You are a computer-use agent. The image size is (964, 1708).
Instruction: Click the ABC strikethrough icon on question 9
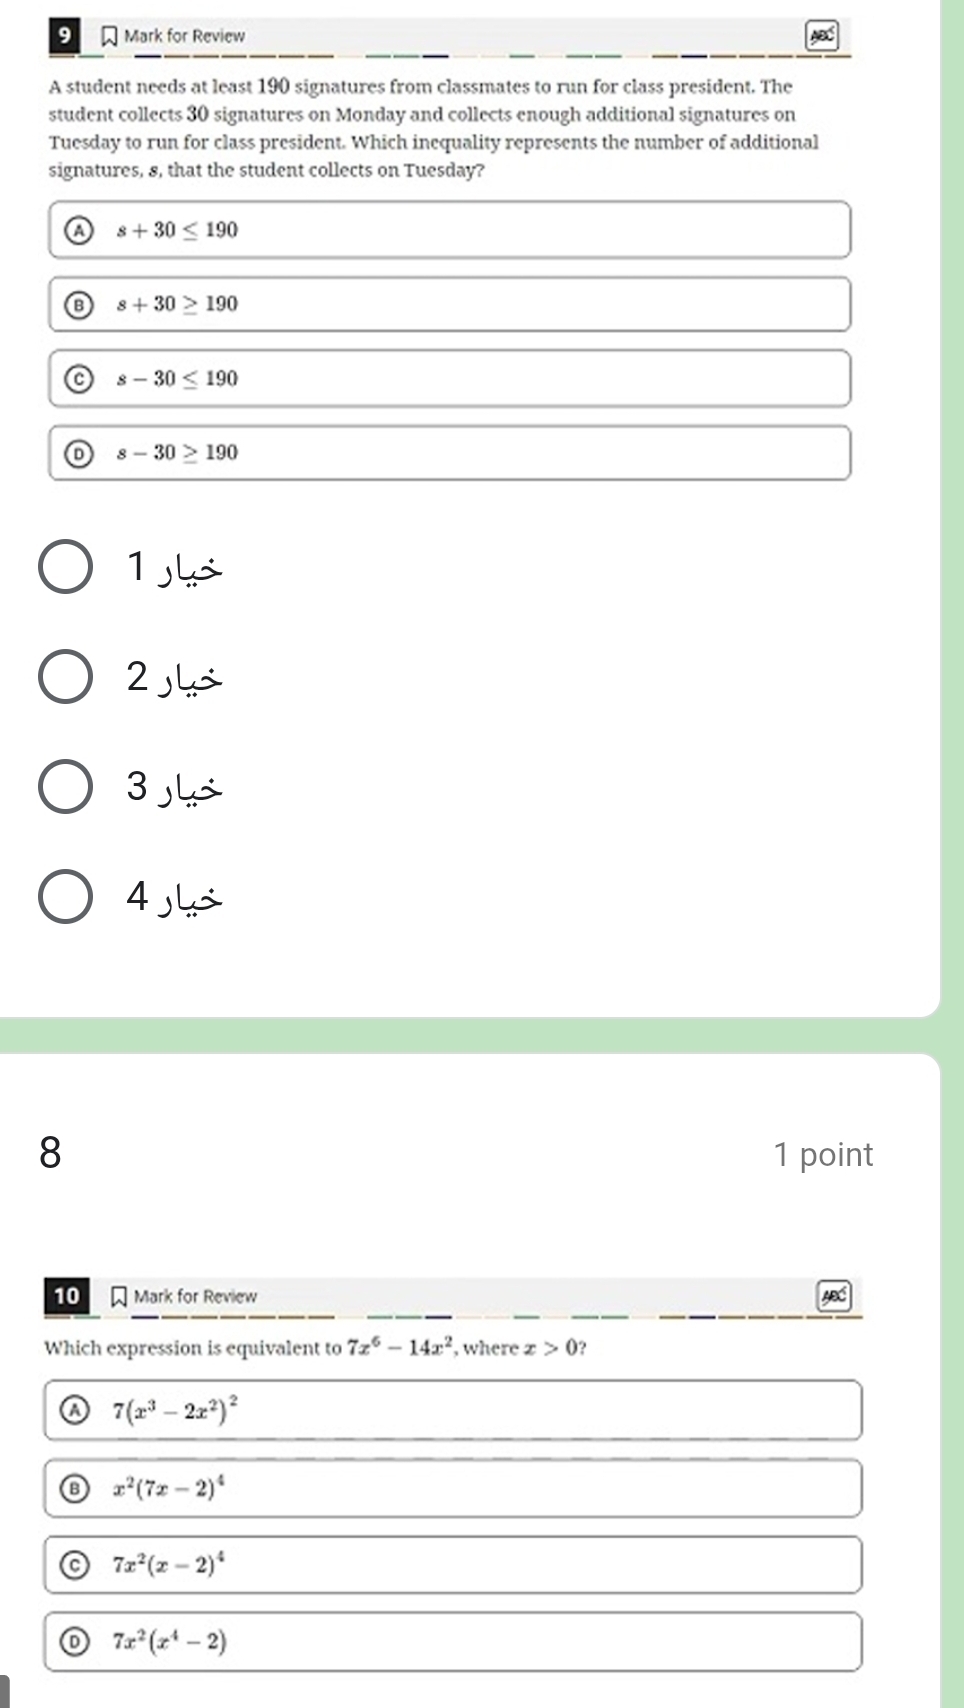point(822,36)
